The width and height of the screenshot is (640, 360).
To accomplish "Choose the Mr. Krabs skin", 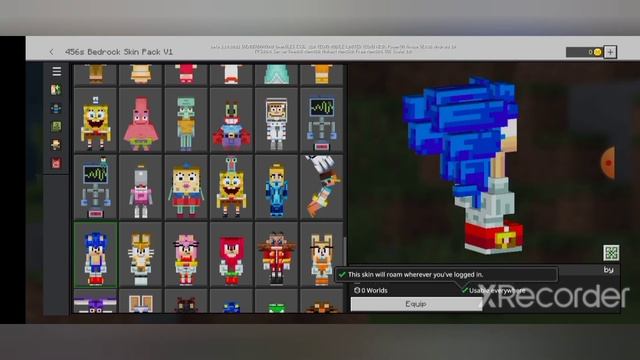I will (231, 120).
